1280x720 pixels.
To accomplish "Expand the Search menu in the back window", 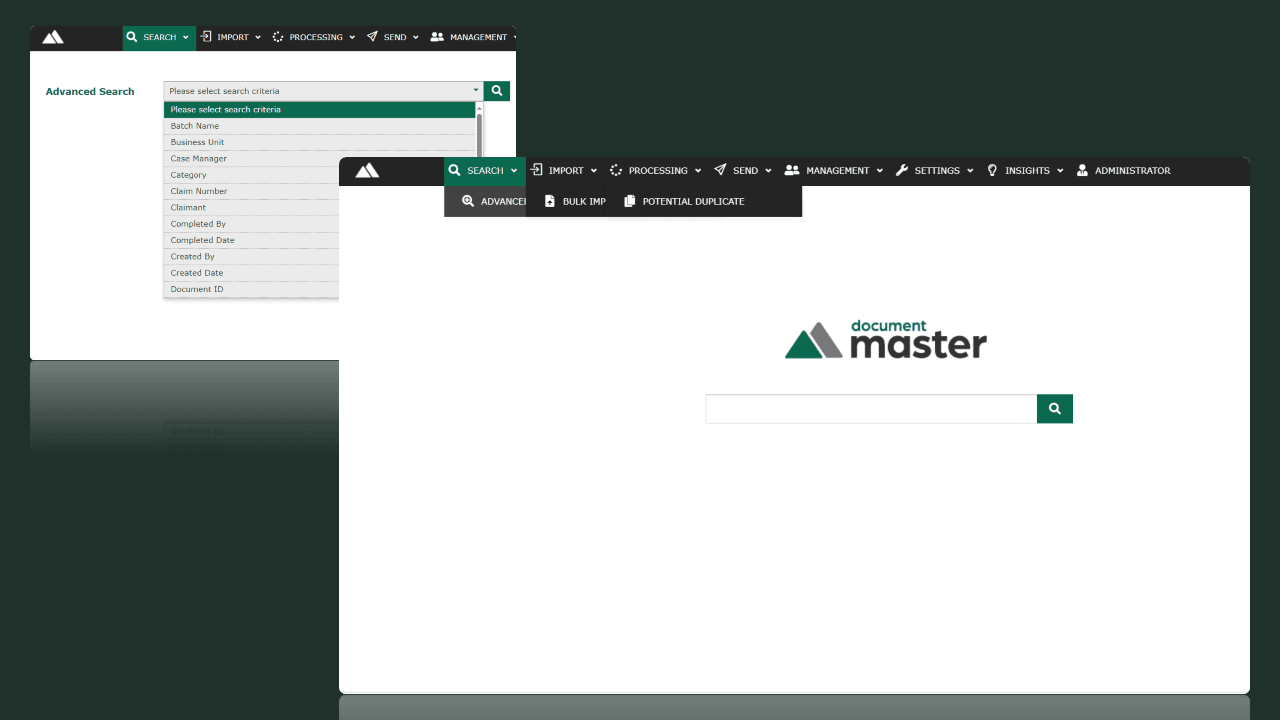I will [159, 37].
